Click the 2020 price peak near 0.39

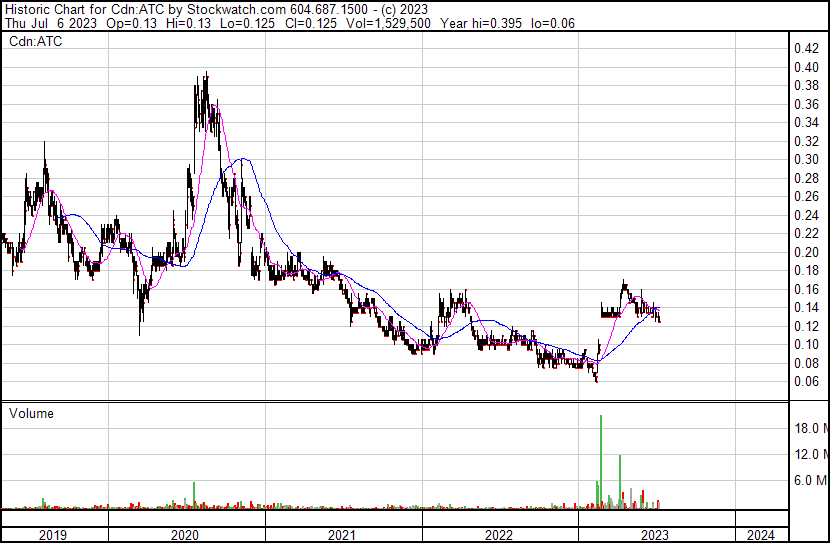[206, 74]
